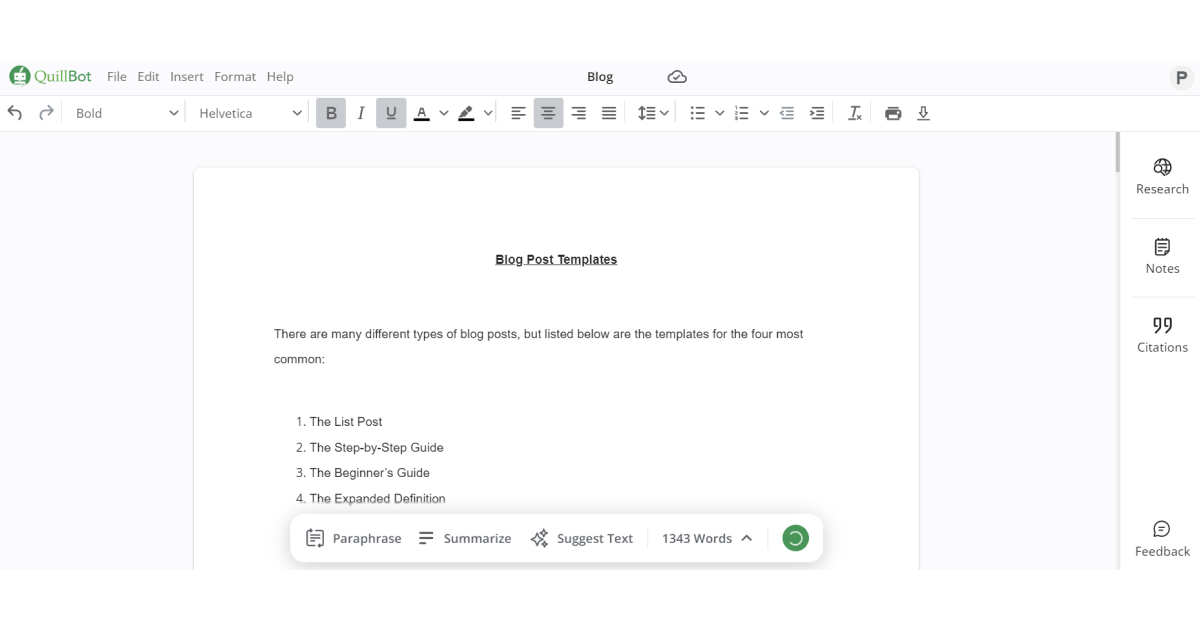Open the profile avatar P
Viewport: 1200px width, 630px height.
coord(1182,77)
